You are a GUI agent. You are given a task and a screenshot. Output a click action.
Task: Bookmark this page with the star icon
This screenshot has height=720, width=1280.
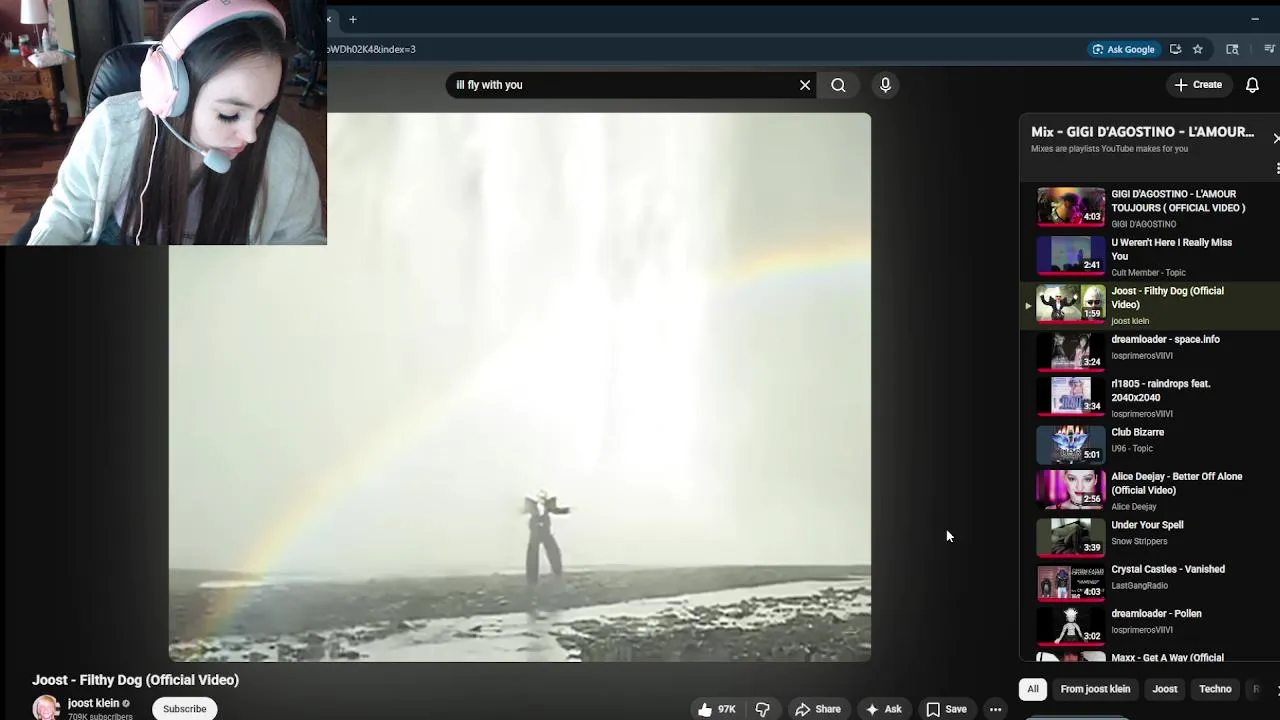(x=1198, y=49)
